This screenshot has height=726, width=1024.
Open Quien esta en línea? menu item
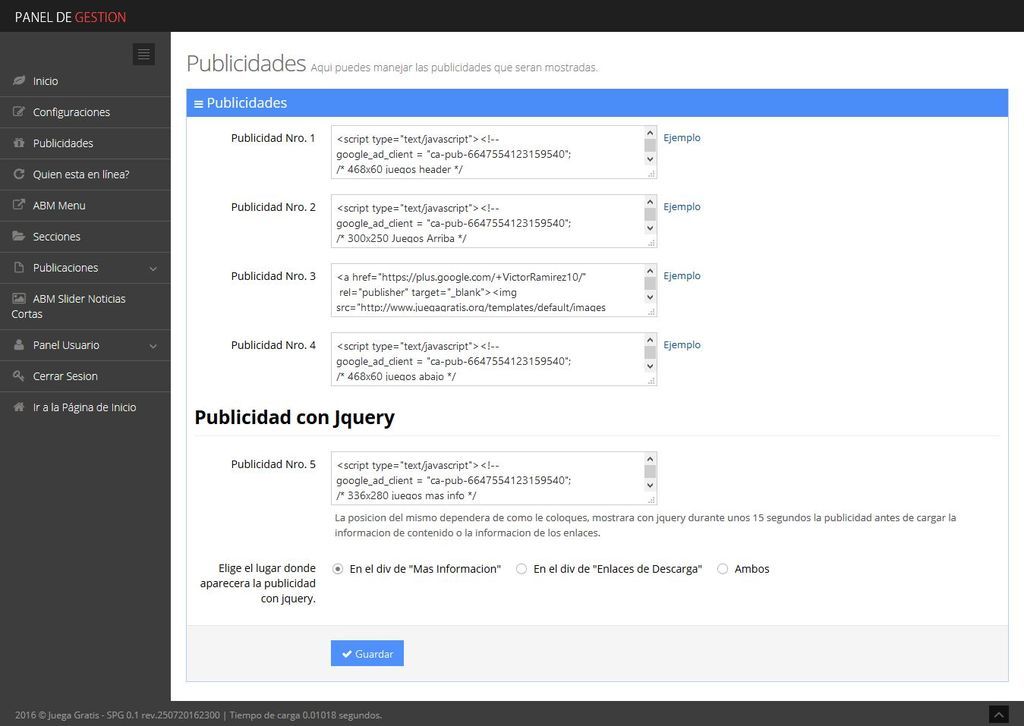(x=85, y=174)
